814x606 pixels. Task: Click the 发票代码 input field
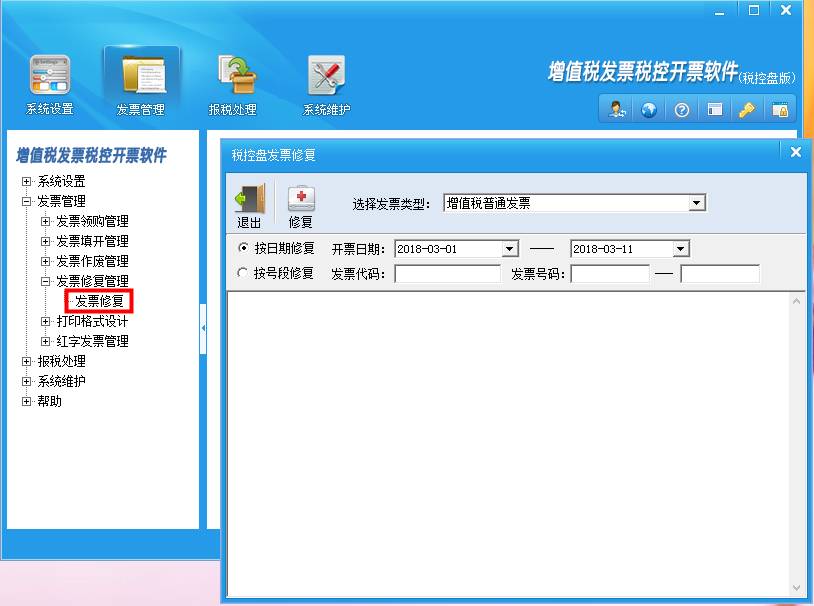pyautogui.click(x=447, y=274)
